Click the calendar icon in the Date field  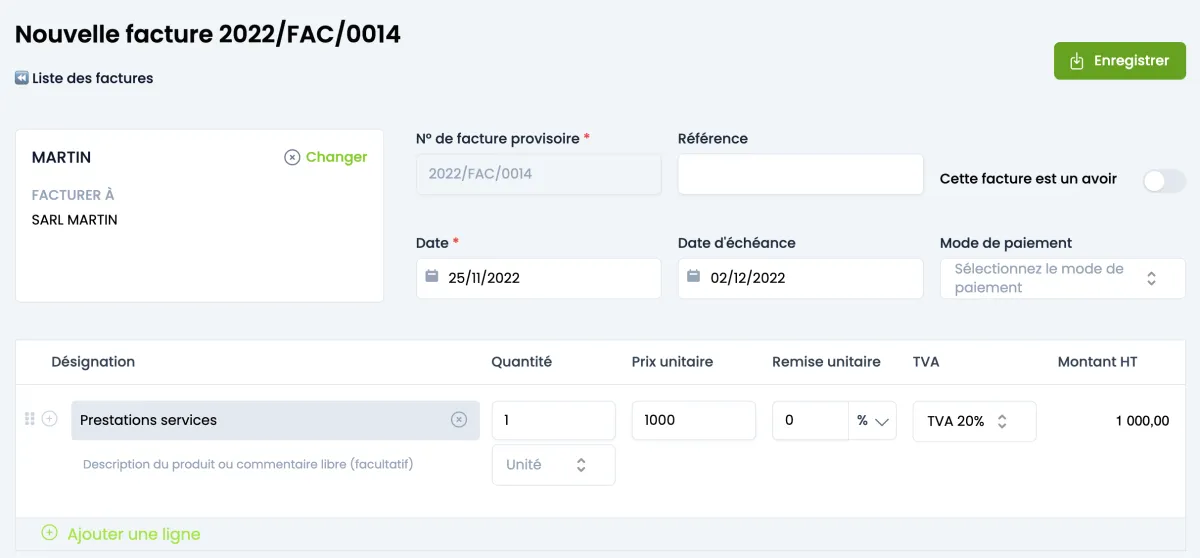[x=432, y=277]
